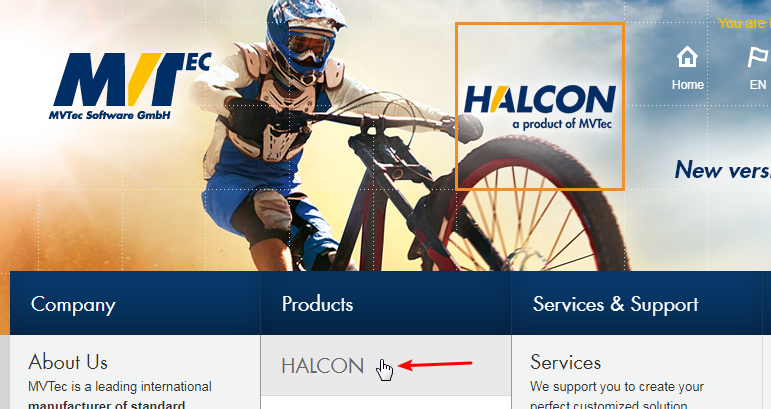Click the 'About Us' heading
The image size is (771, 409).
[68, 362]
